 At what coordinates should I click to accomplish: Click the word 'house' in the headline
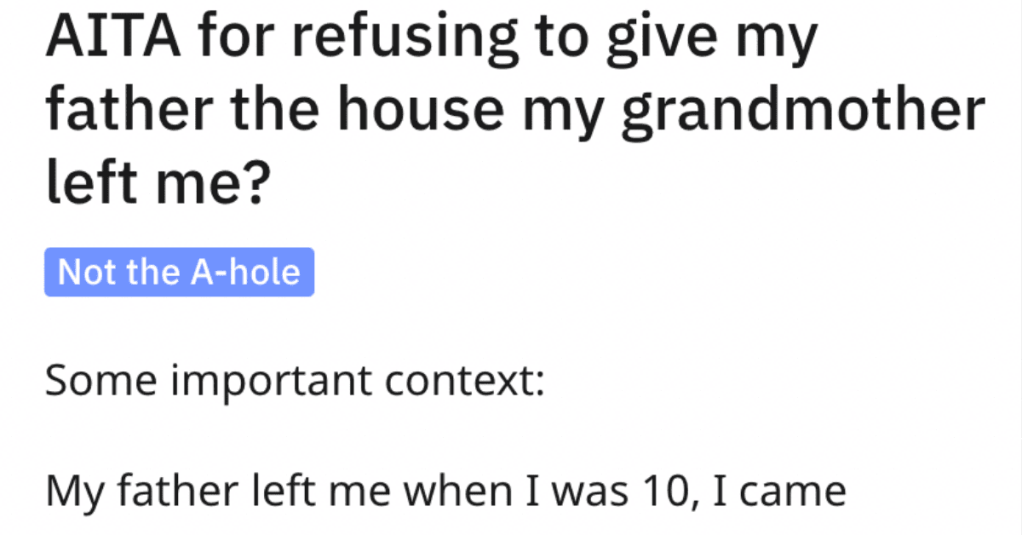(420, 108)
